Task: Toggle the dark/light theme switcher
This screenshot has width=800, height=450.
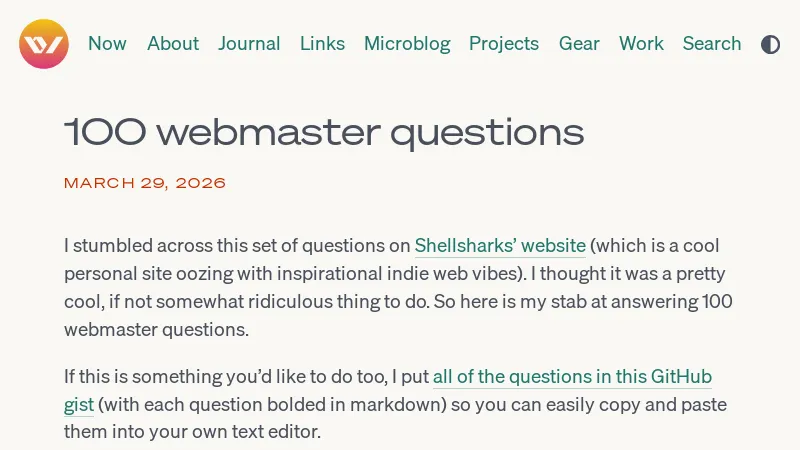Action: coord(770,44)
